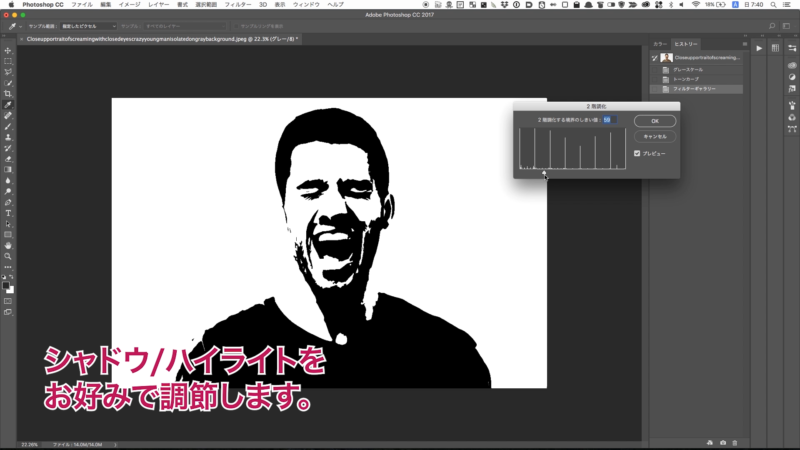Select the Rectangle shape tool
The image size is (800, 450).
coord(8,235)
